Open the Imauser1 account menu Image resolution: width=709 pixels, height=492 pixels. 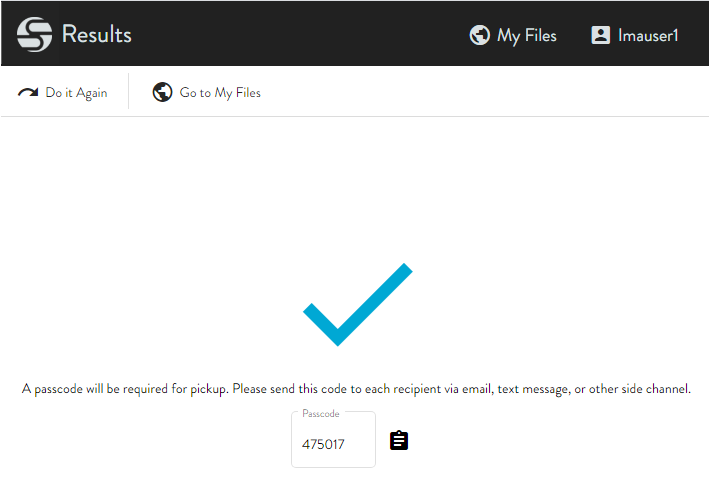click(648, 35)
